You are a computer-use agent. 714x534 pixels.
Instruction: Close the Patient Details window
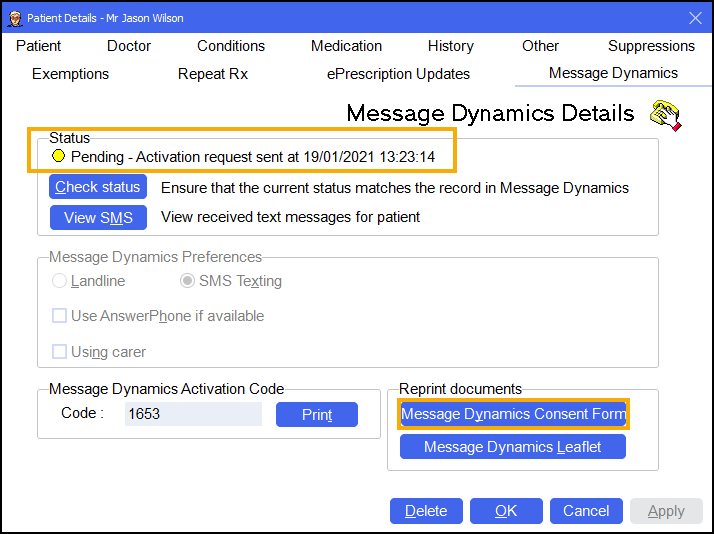[695, 18]
